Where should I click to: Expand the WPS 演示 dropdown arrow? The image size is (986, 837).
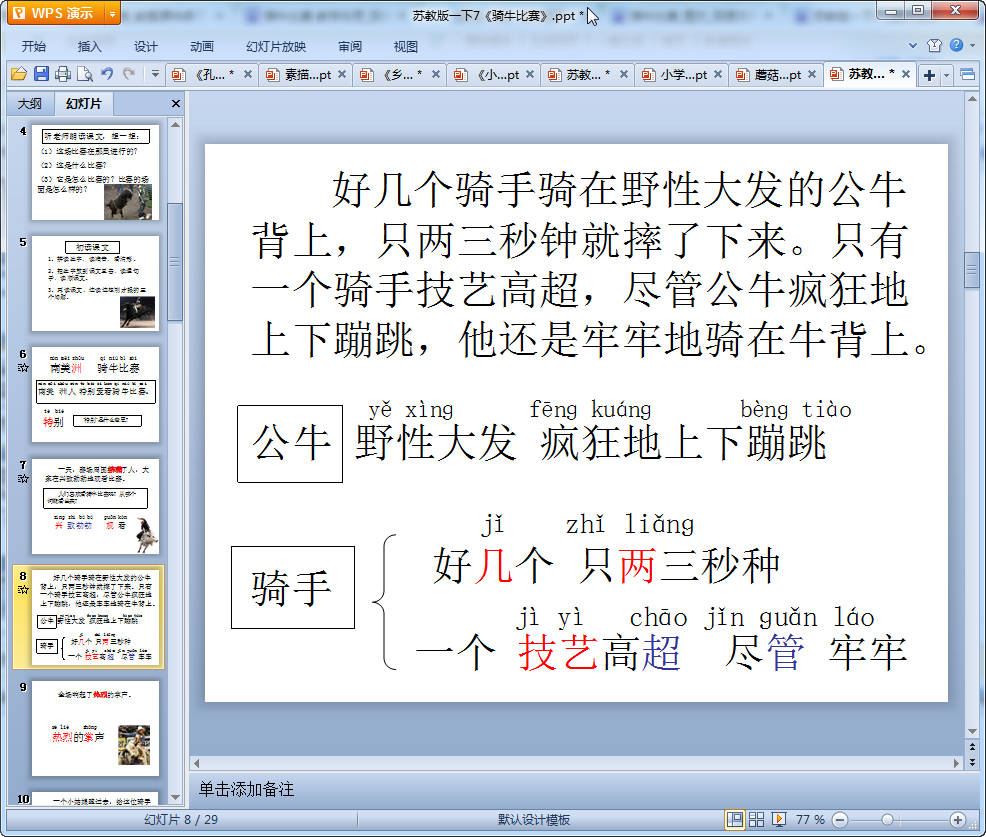click(x=113, y=13)
